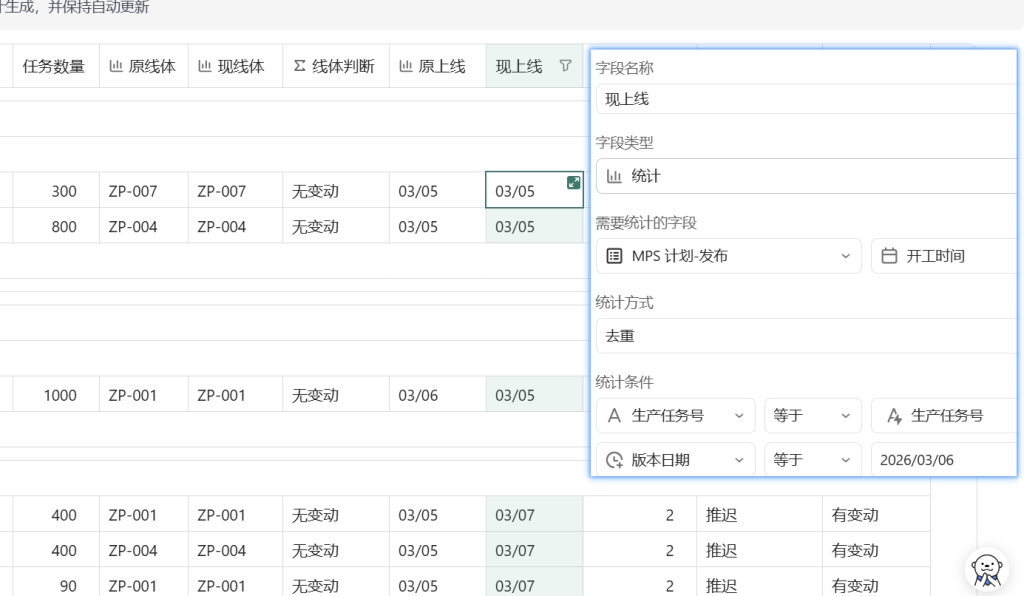Select 原线体 cell ZP-007
The height and width of the screenshot is (596, 1024).
point(144,191)
